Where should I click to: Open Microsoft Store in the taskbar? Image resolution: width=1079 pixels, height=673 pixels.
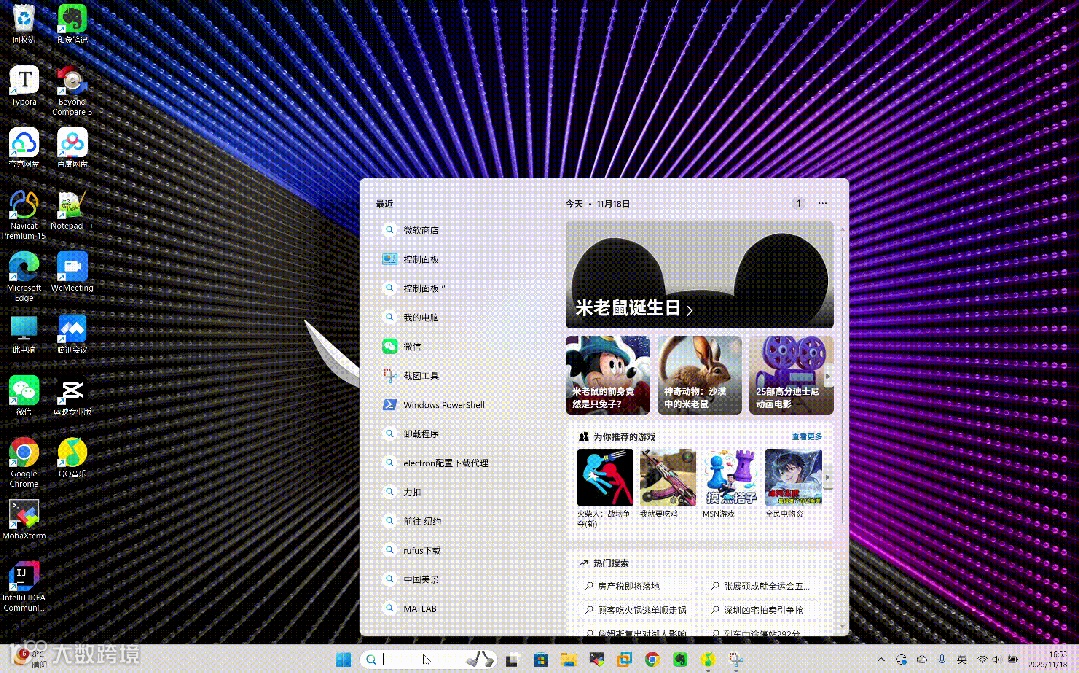coord(541,660)
